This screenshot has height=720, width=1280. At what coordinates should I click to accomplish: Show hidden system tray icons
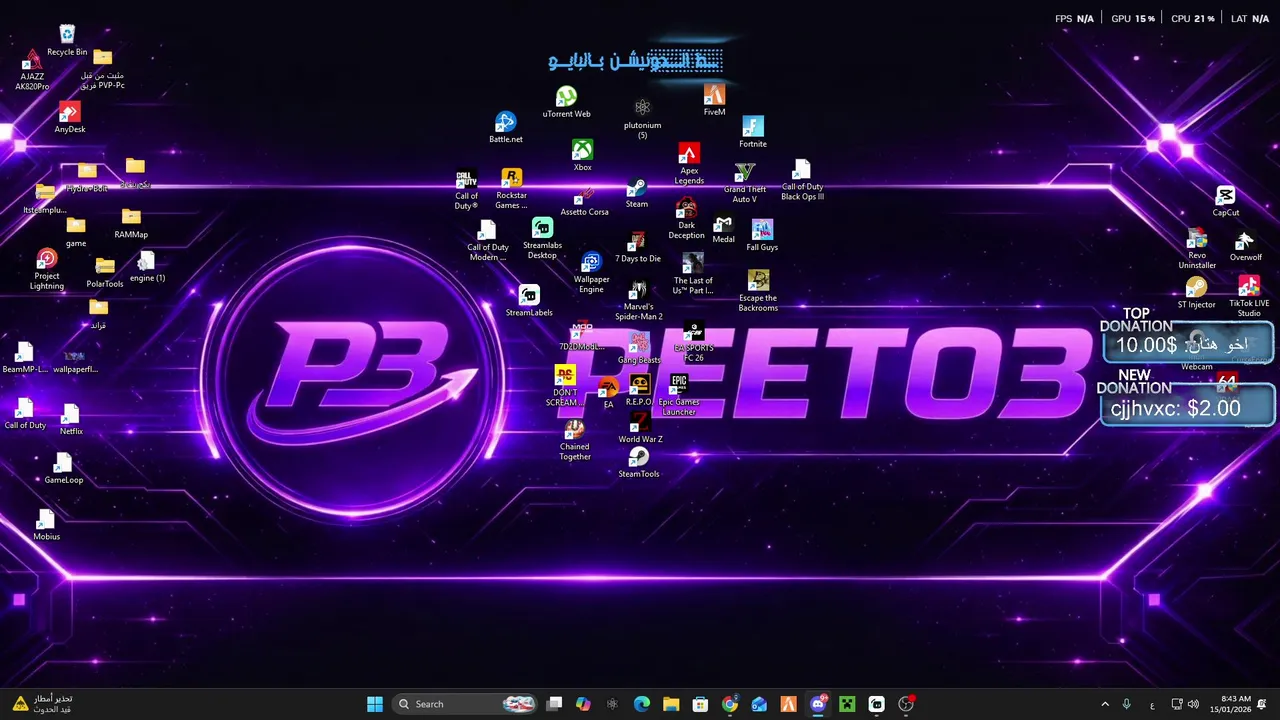1105,704
